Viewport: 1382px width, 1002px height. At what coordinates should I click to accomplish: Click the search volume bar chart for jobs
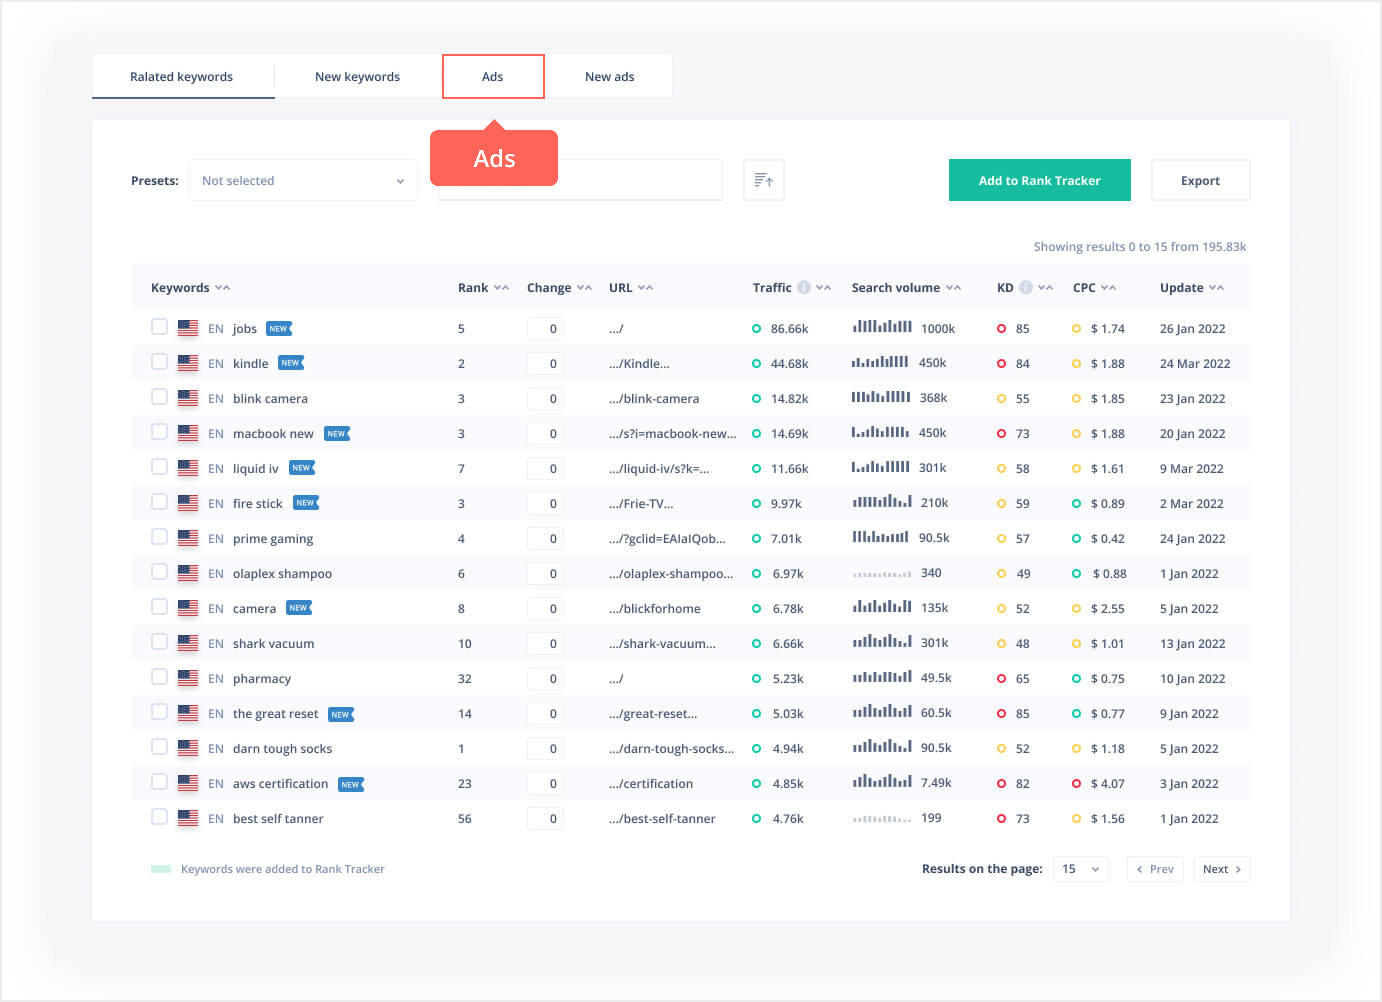(x=882, y=326)
